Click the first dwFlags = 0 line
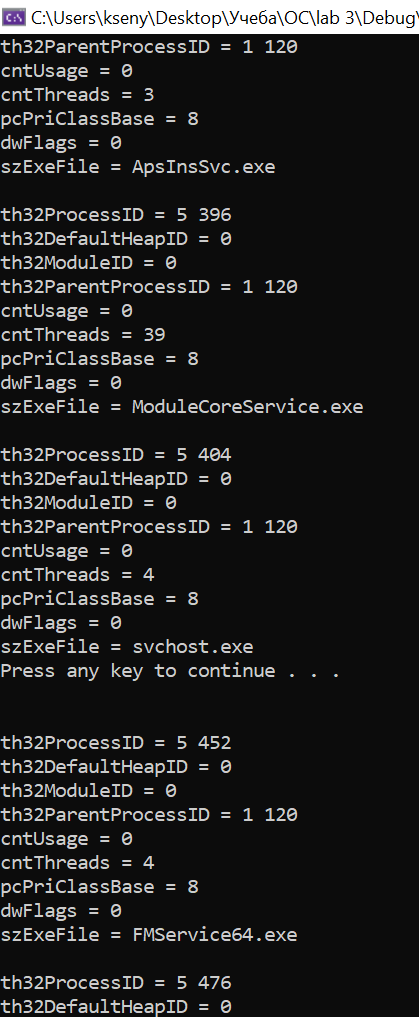The width and height of the screenshot is (419, 1017). point(61,143)
